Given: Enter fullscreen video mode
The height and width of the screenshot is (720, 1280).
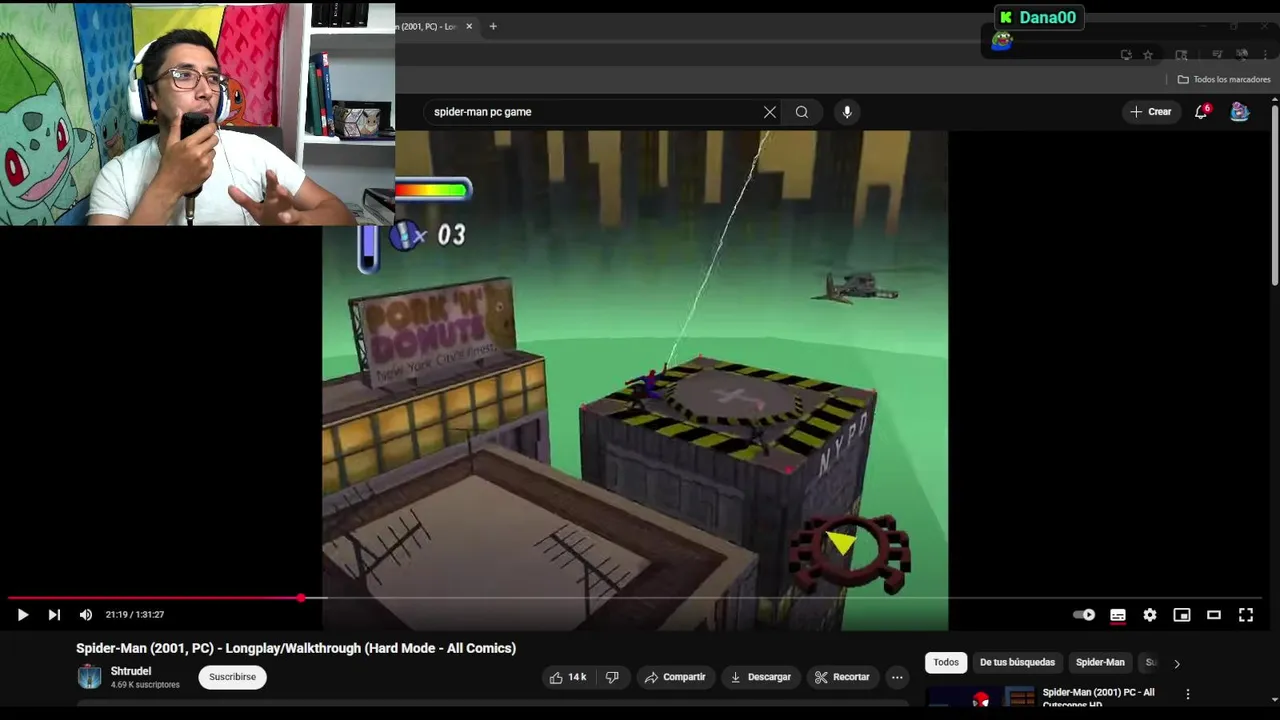Looking at the screenshot, I should [1246, 615].
